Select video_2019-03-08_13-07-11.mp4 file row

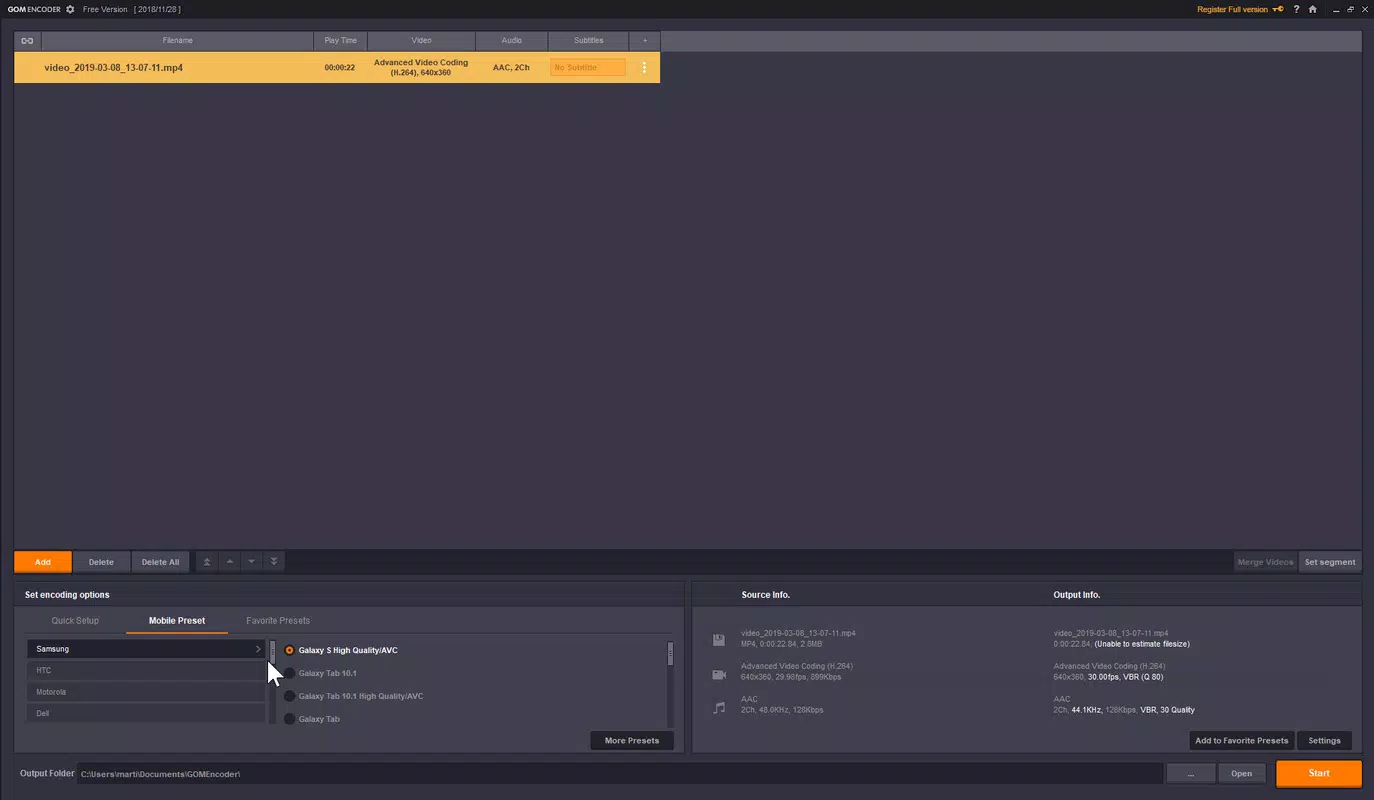337,68
